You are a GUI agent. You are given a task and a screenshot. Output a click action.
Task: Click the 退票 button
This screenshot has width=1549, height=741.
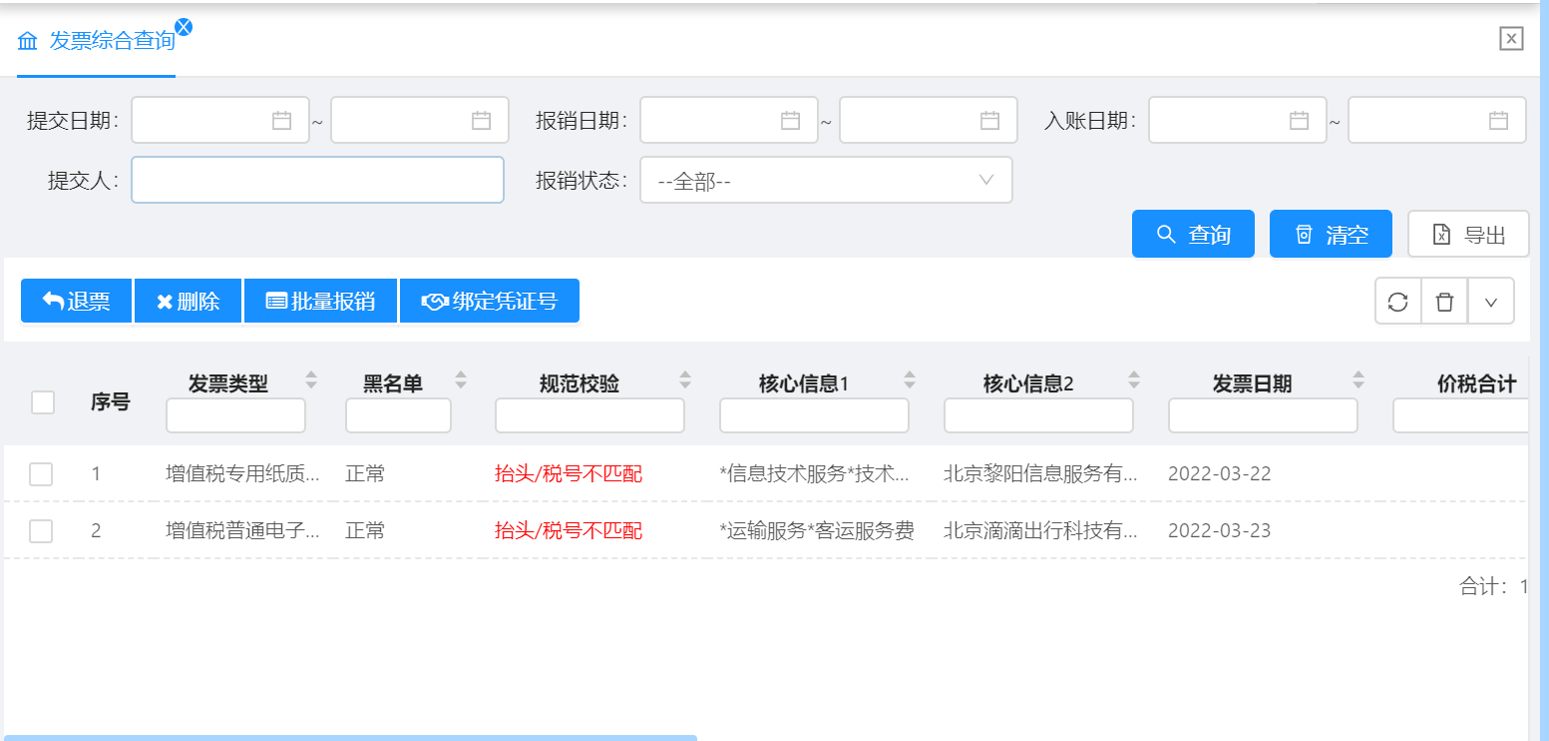point(76,301)
